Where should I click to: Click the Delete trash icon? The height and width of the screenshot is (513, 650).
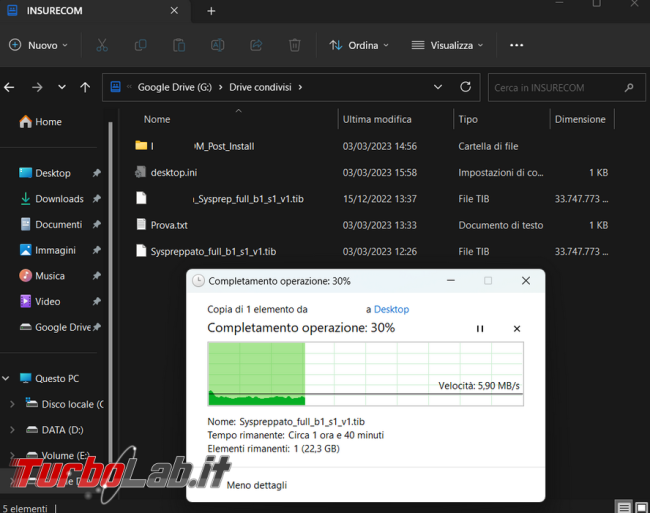click(x=295, y=45)
